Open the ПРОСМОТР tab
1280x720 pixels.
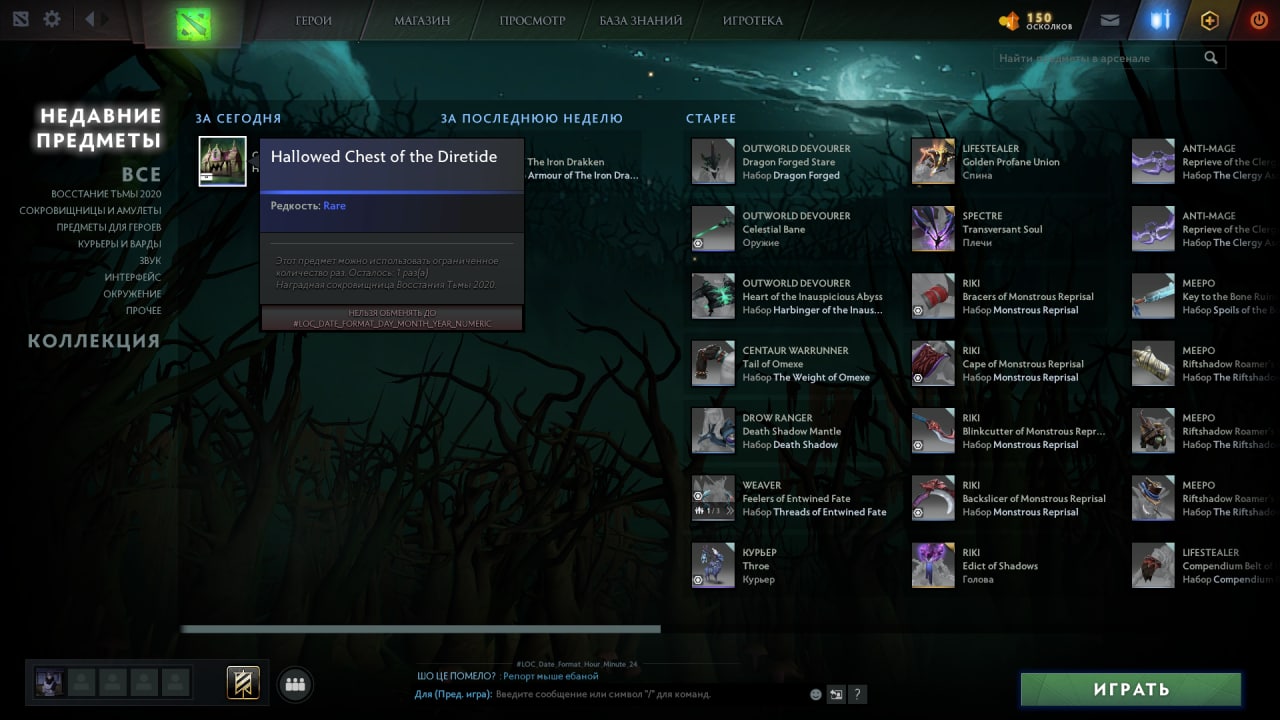[x=532, y=20]
